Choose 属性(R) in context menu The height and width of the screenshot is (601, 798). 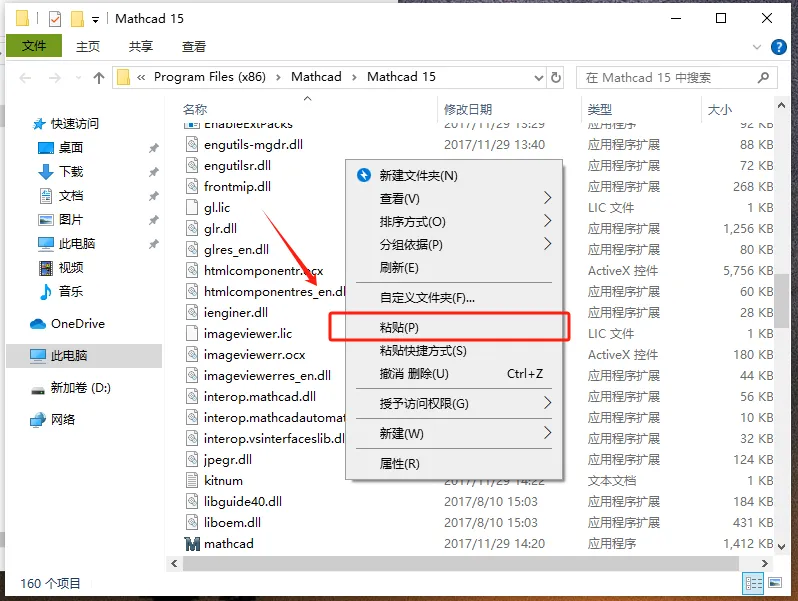454,464
